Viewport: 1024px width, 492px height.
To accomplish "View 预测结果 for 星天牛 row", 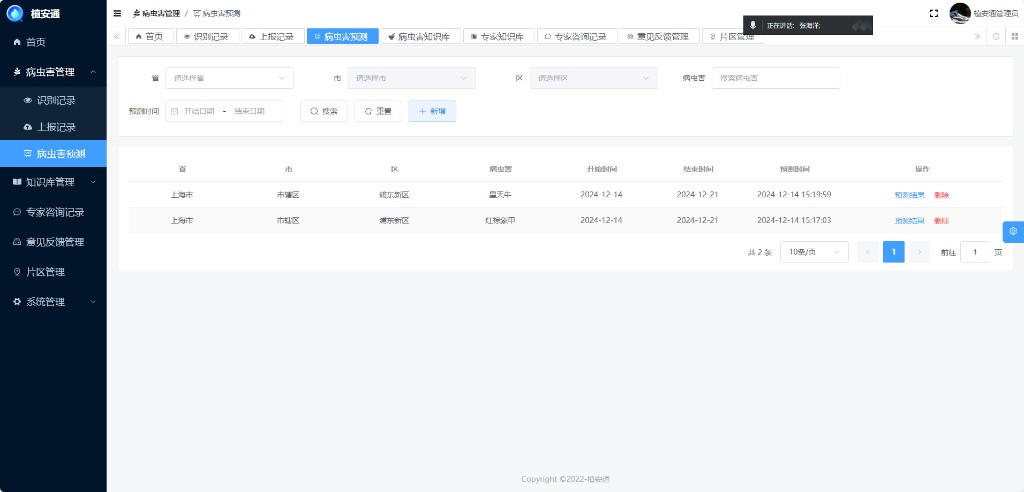I will (909, 195).
